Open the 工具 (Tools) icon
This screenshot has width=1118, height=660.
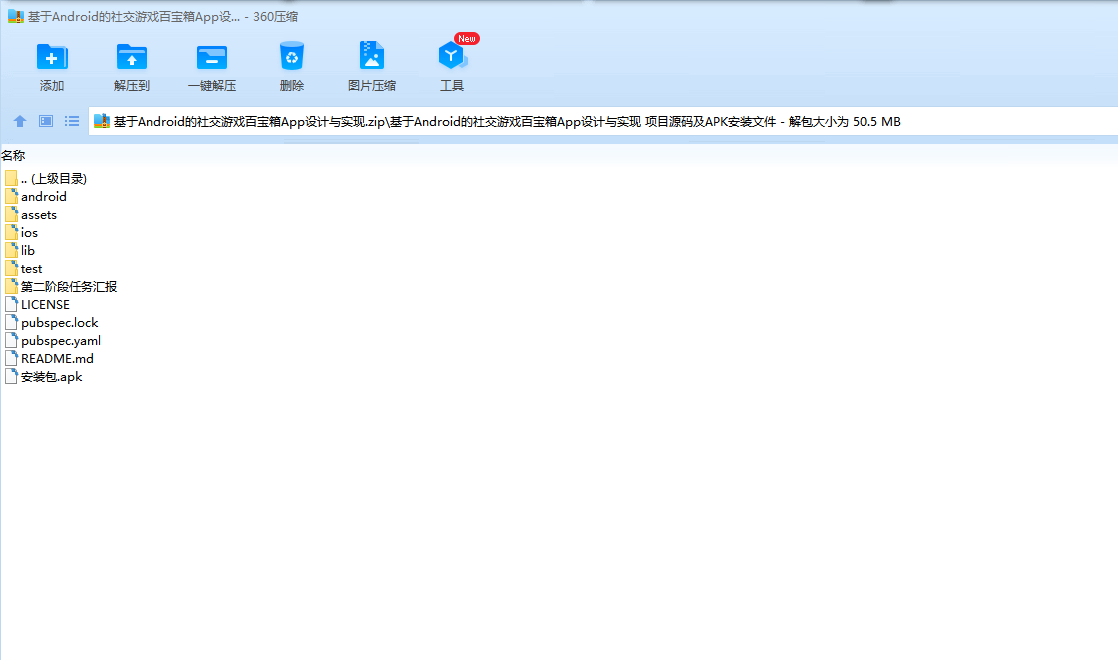coord(452,56)
